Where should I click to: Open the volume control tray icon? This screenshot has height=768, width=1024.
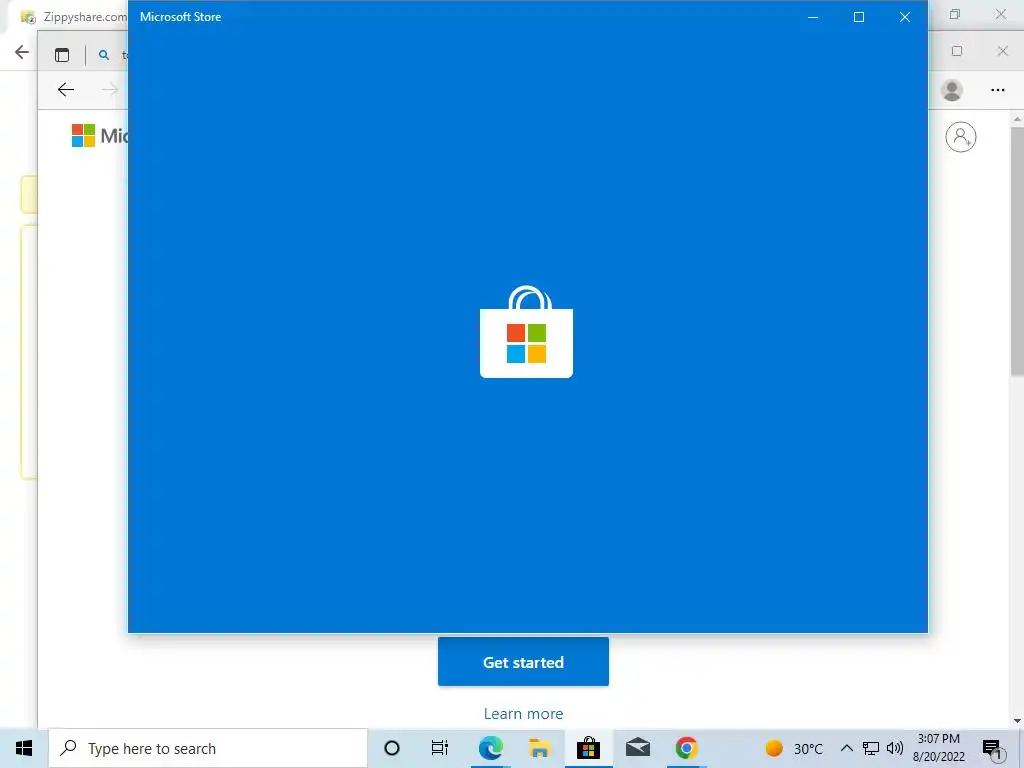(895, 748)
